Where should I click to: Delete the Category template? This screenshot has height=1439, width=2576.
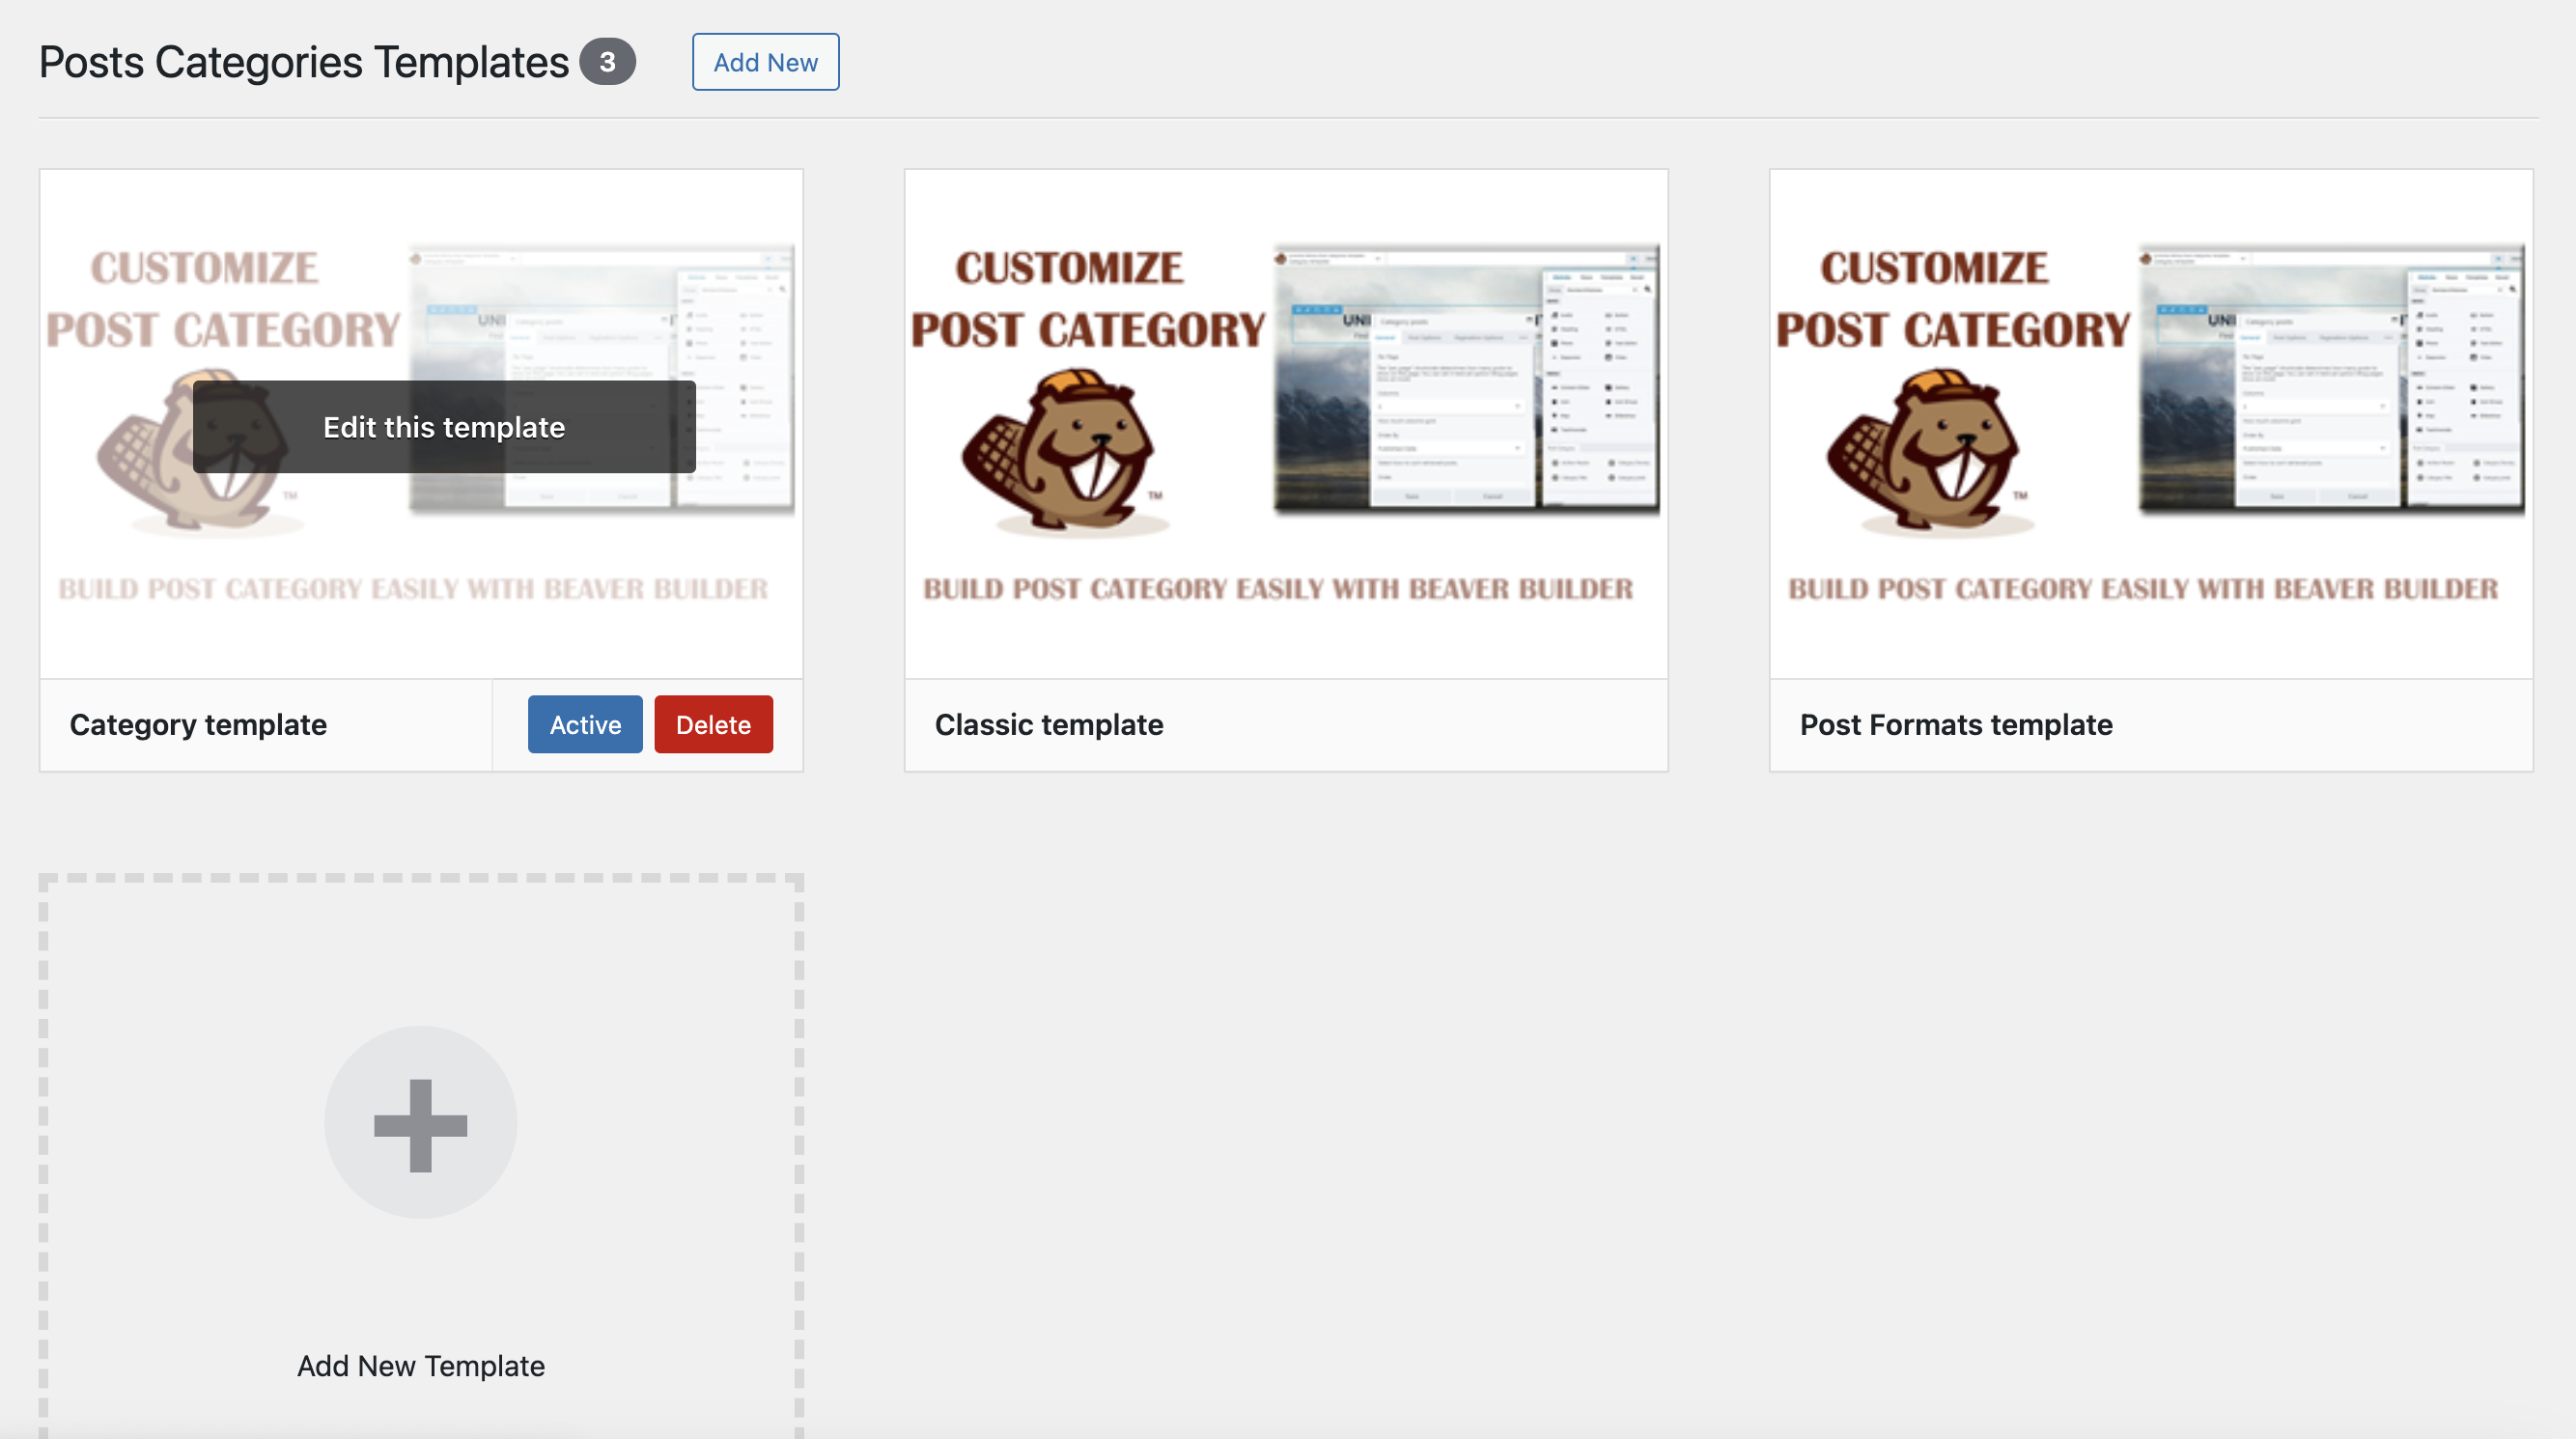coord(713,724)
